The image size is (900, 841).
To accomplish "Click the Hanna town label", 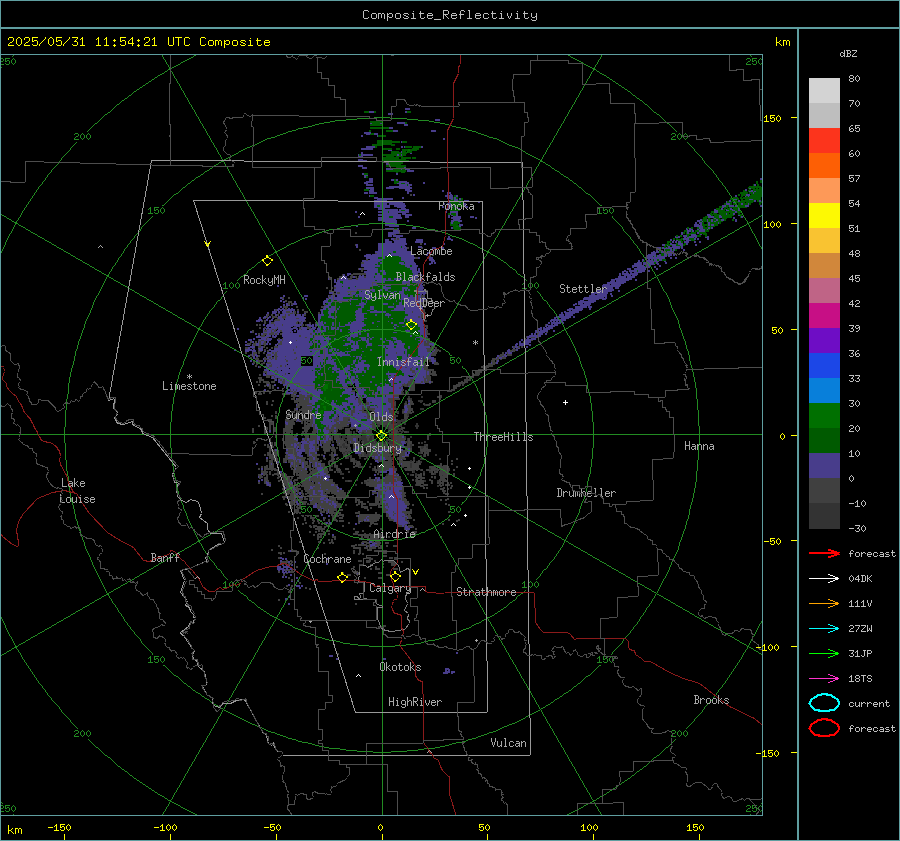I will pos(699,446).
